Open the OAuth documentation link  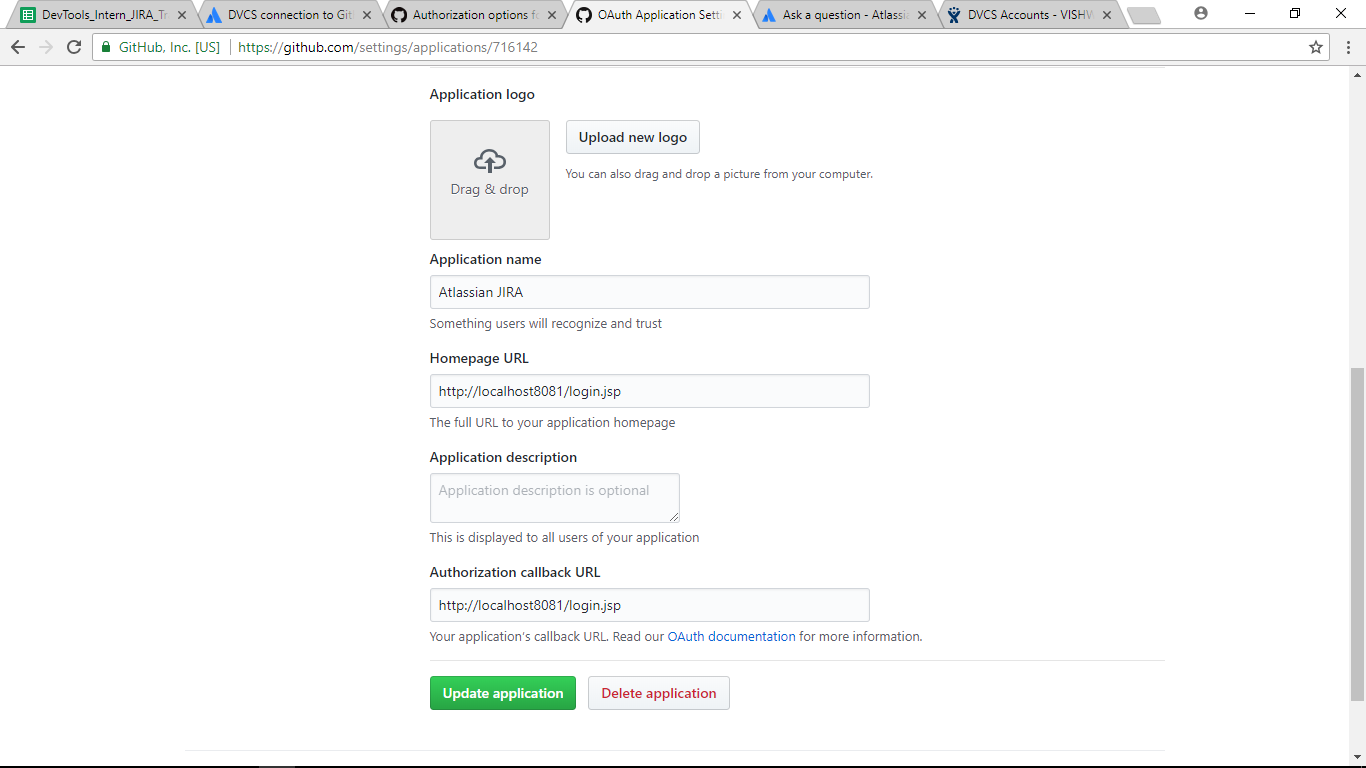point(732,636)
